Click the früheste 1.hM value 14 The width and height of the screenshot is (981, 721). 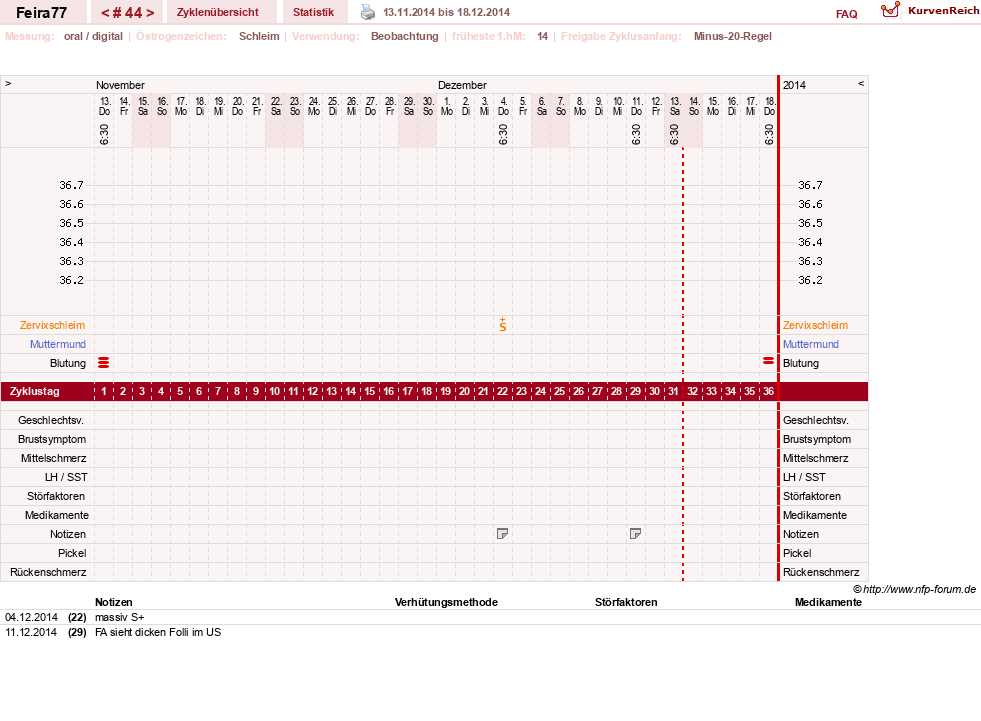[542, 36]
